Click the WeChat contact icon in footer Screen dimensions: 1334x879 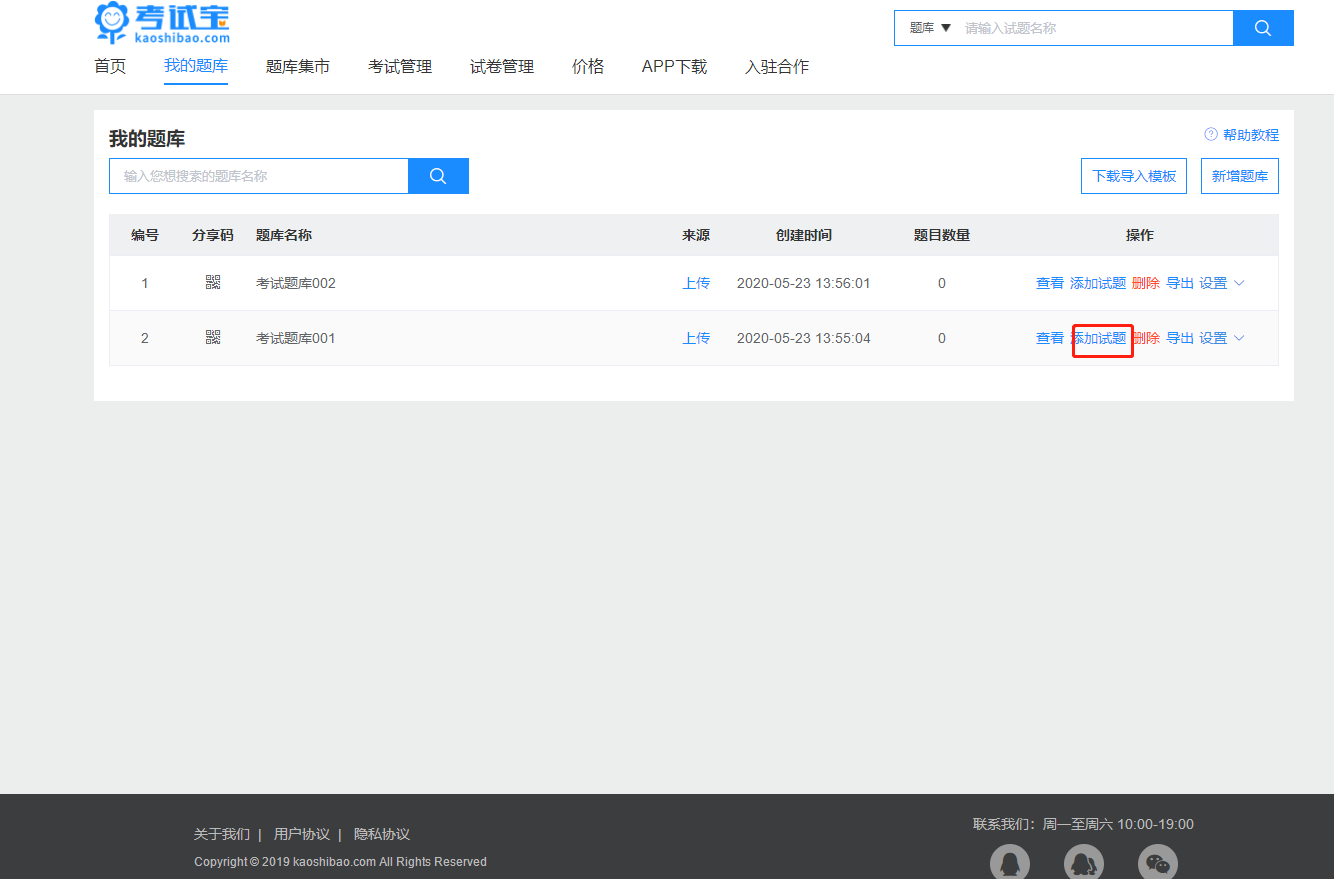pyautogui.click(x=1158, y=864)
